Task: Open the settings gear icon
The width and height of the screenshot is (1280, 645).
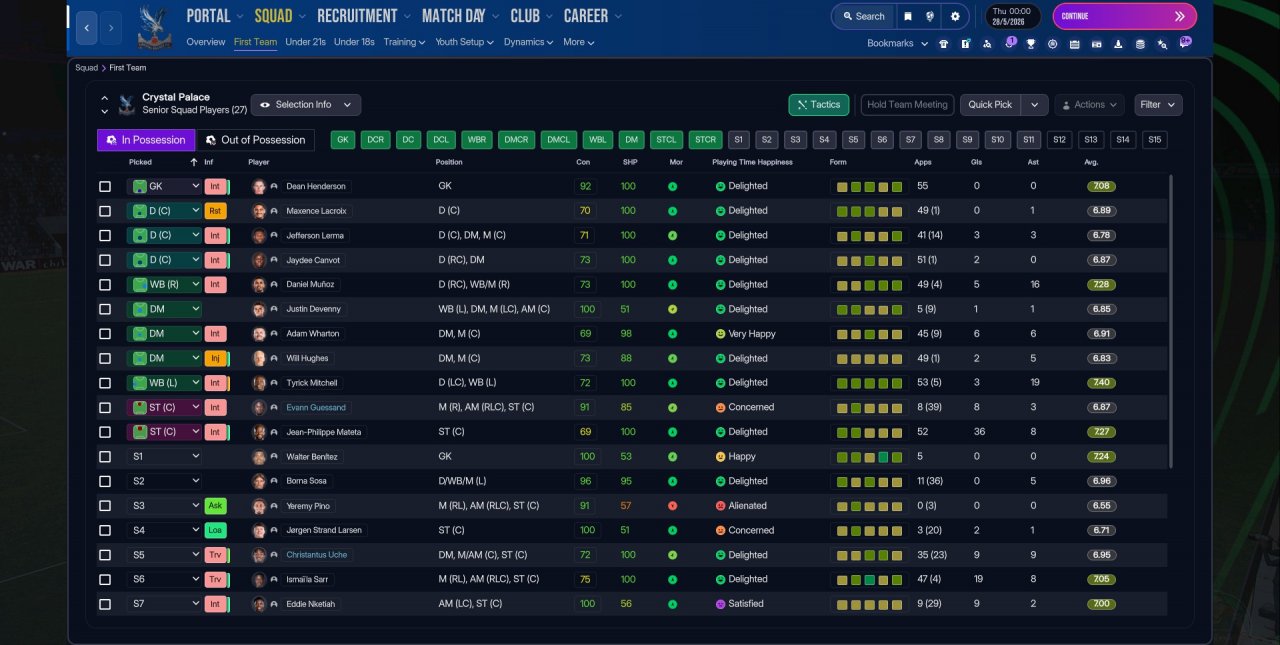Action: [955, 16]
